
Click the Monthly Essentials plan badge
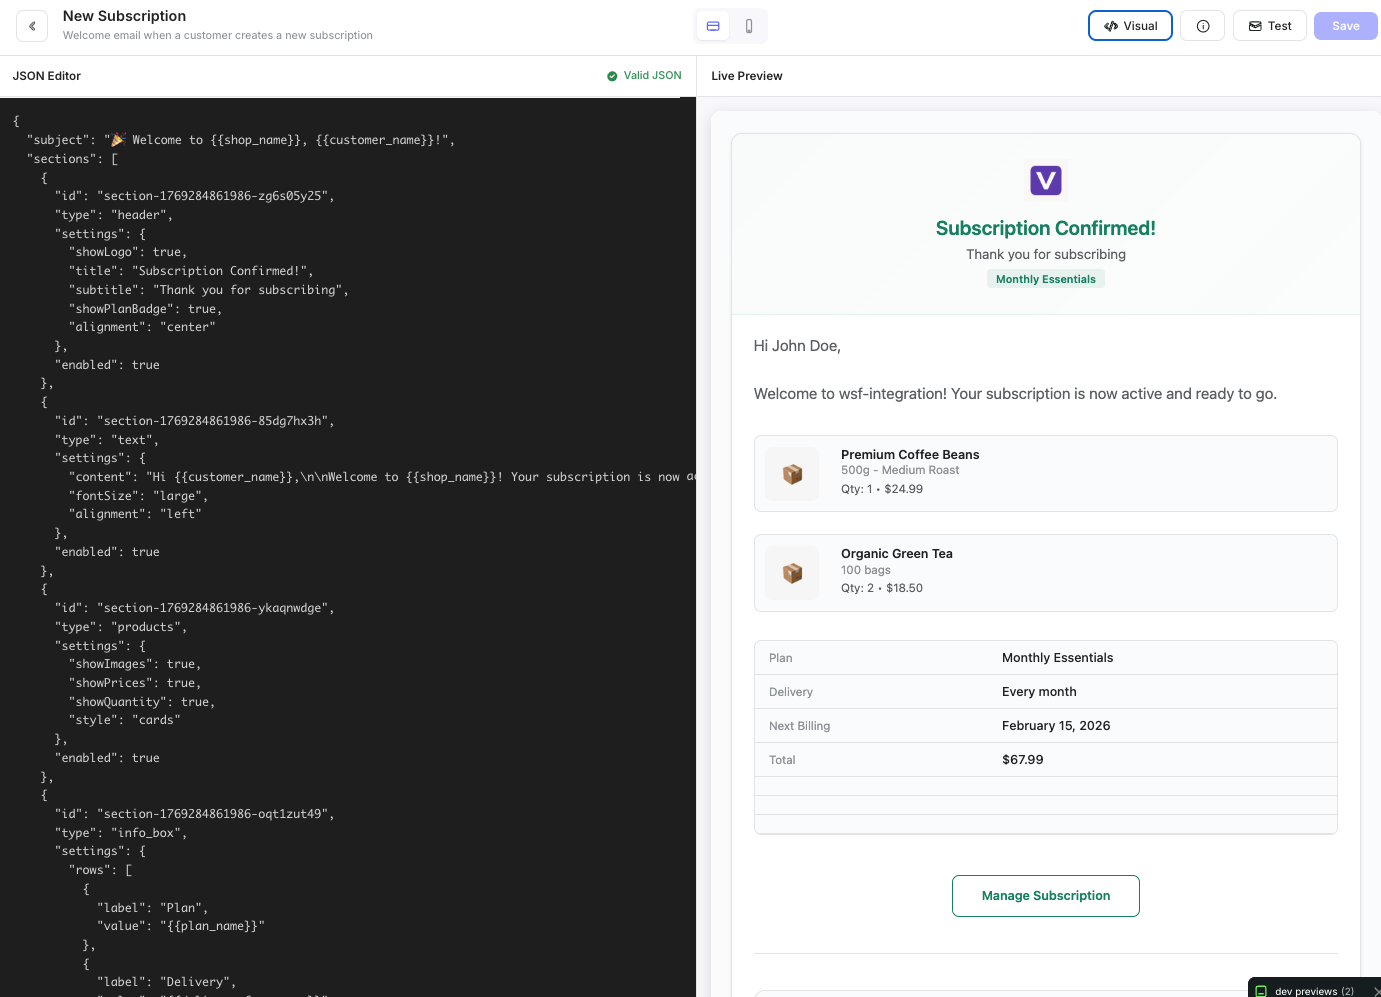click(1046, 279)
